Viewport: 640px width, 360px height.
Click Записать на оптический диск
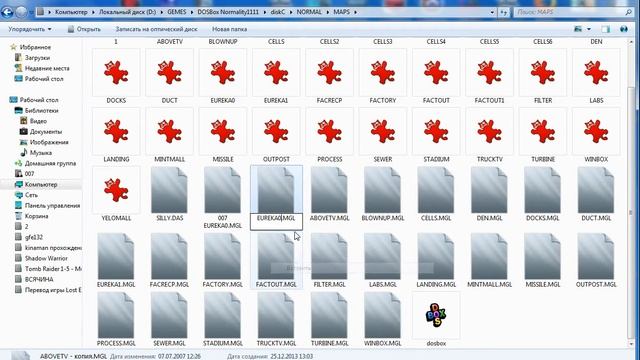(156, 29)
